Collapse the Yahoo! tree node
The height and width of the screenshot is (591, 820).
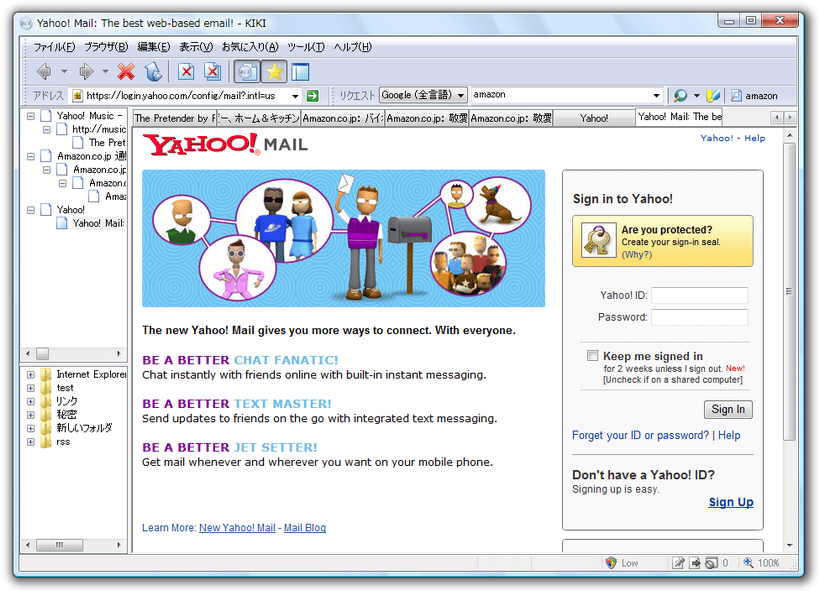(31, 210)
